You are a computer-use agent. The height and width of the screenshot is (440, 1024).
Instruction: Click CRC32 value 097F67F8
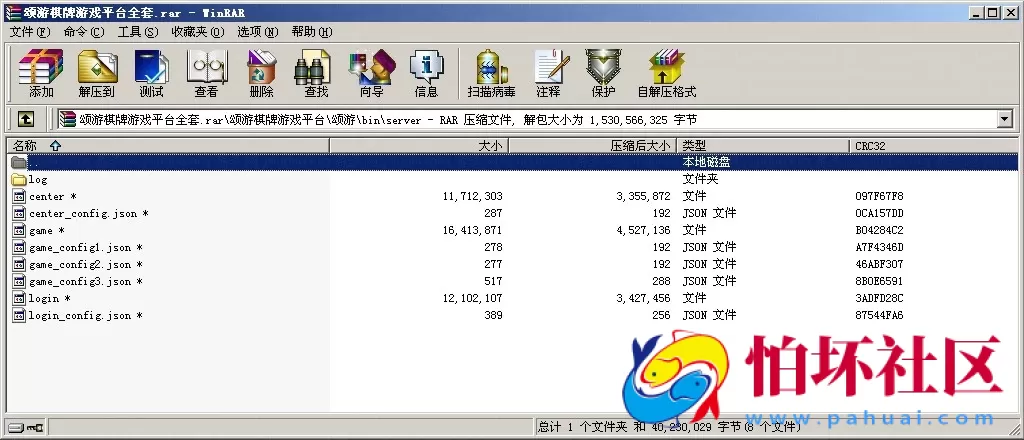[879, 196]
